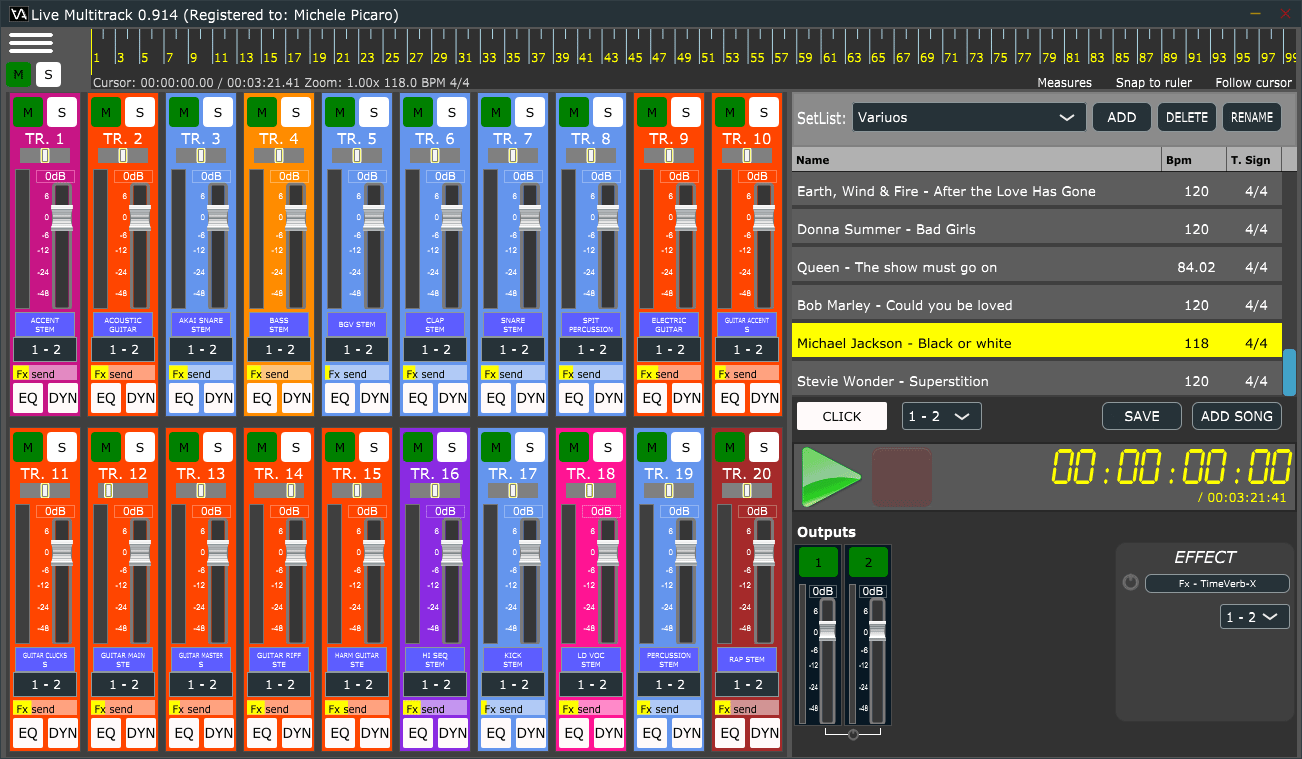Solo TR. 18 with its S button
This screenshot has height=759, width=1302.
tap(608, 447)
